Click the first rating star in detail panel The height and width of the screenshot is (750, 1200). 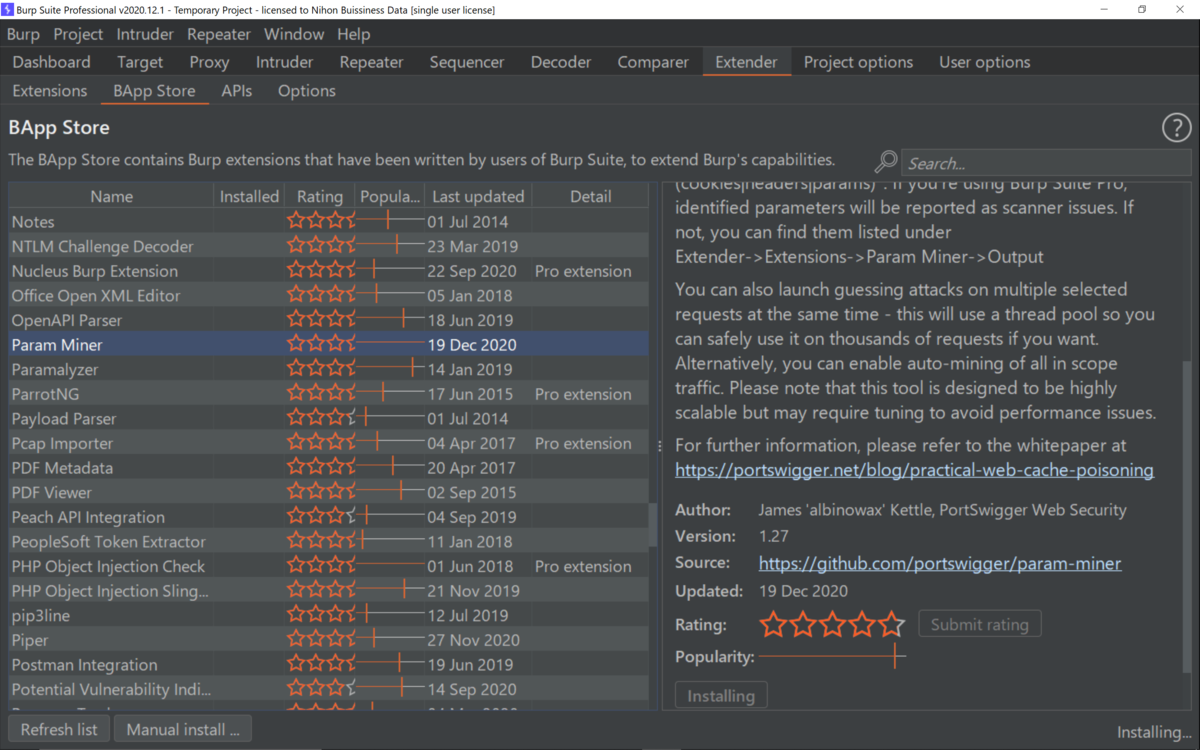773,625
